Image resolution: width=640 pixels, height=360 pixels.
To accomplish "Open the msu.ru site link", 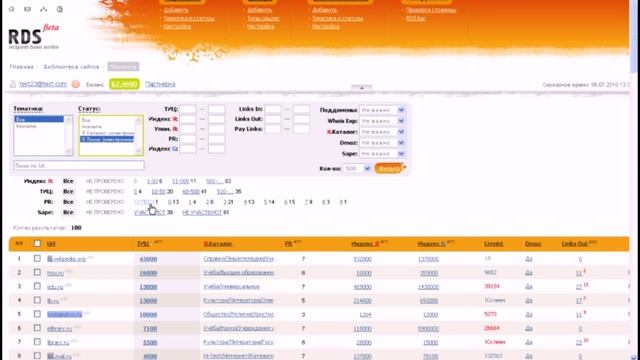I will coord(56,273).
